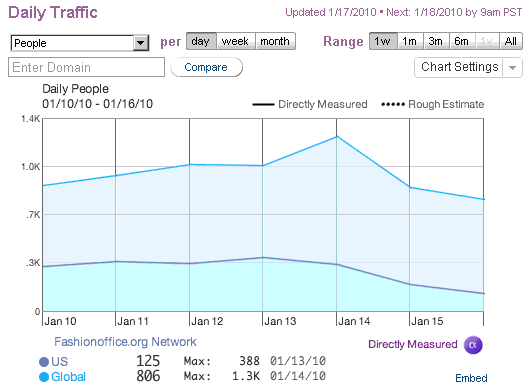Screen dimensions: 530x392
Task: Open Chart Settings menu
Action: tap(468, 67)
